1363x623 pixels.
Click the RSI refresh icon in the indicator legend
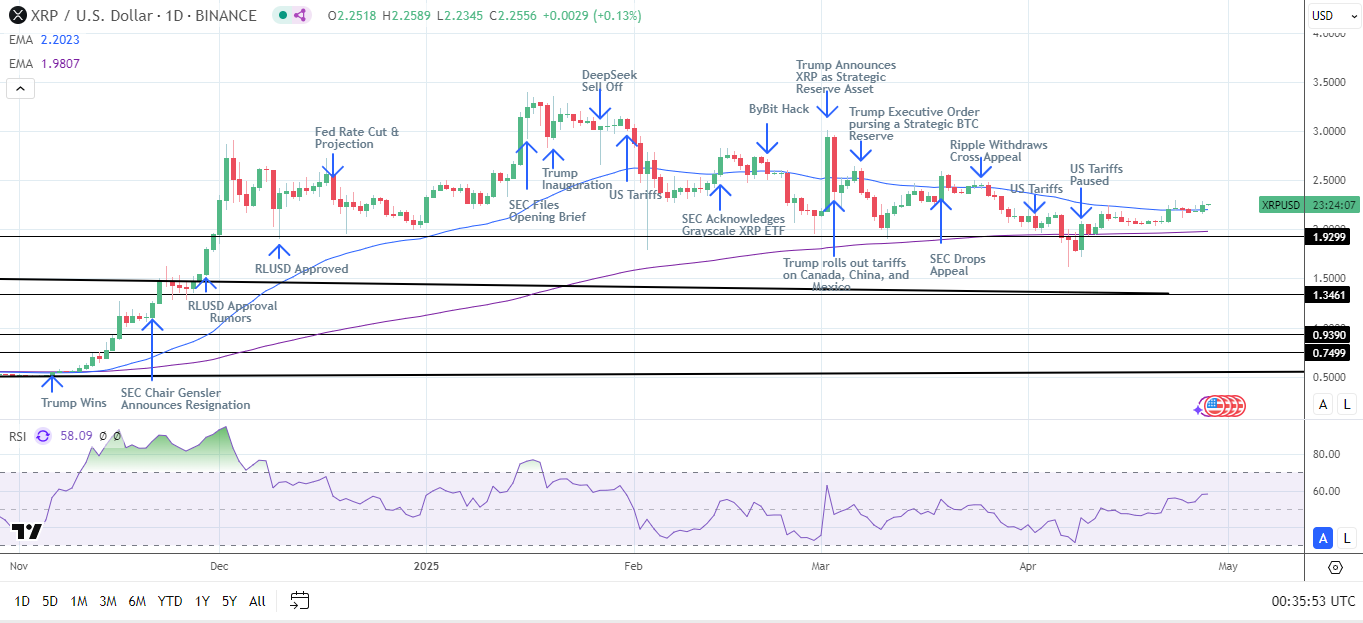pos(42,436)
